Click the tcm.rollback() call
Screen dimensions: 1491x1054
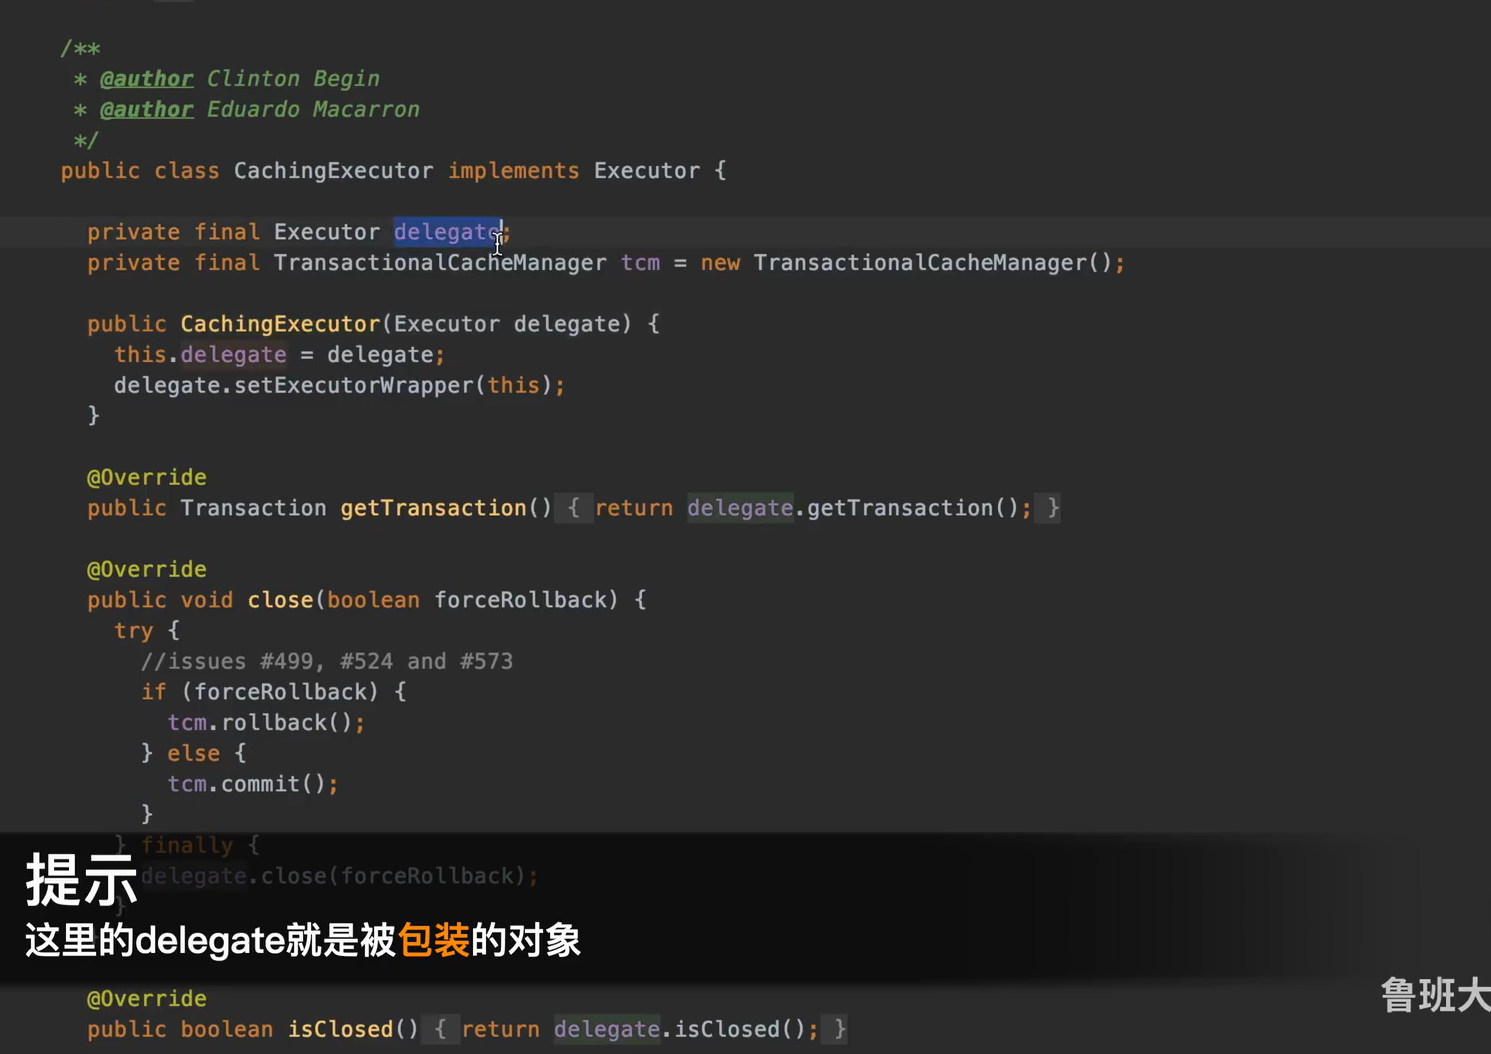point(260,723)
